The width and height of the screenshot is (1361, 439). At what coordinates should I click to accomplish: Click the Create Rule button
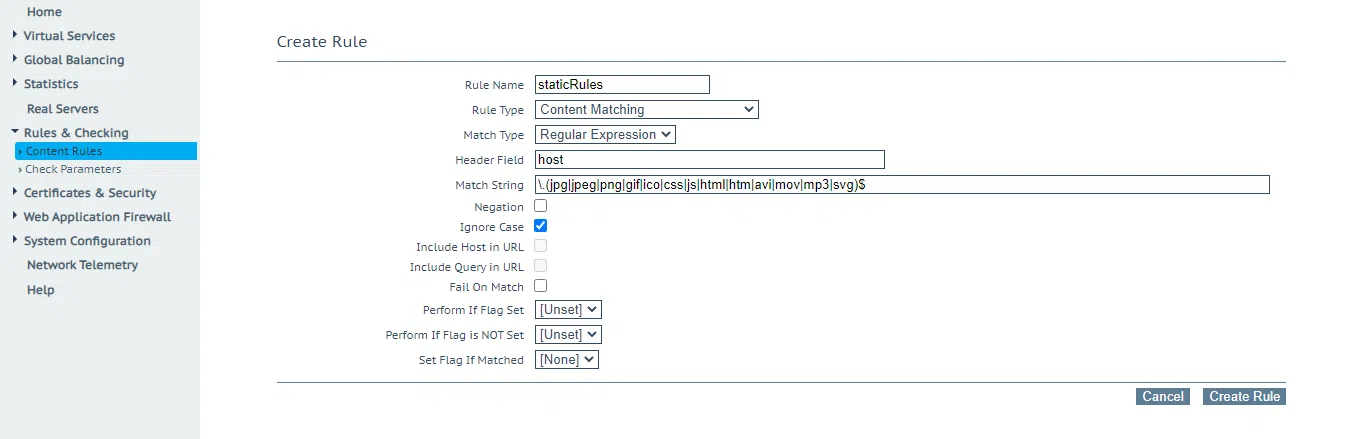[1243, 397]
